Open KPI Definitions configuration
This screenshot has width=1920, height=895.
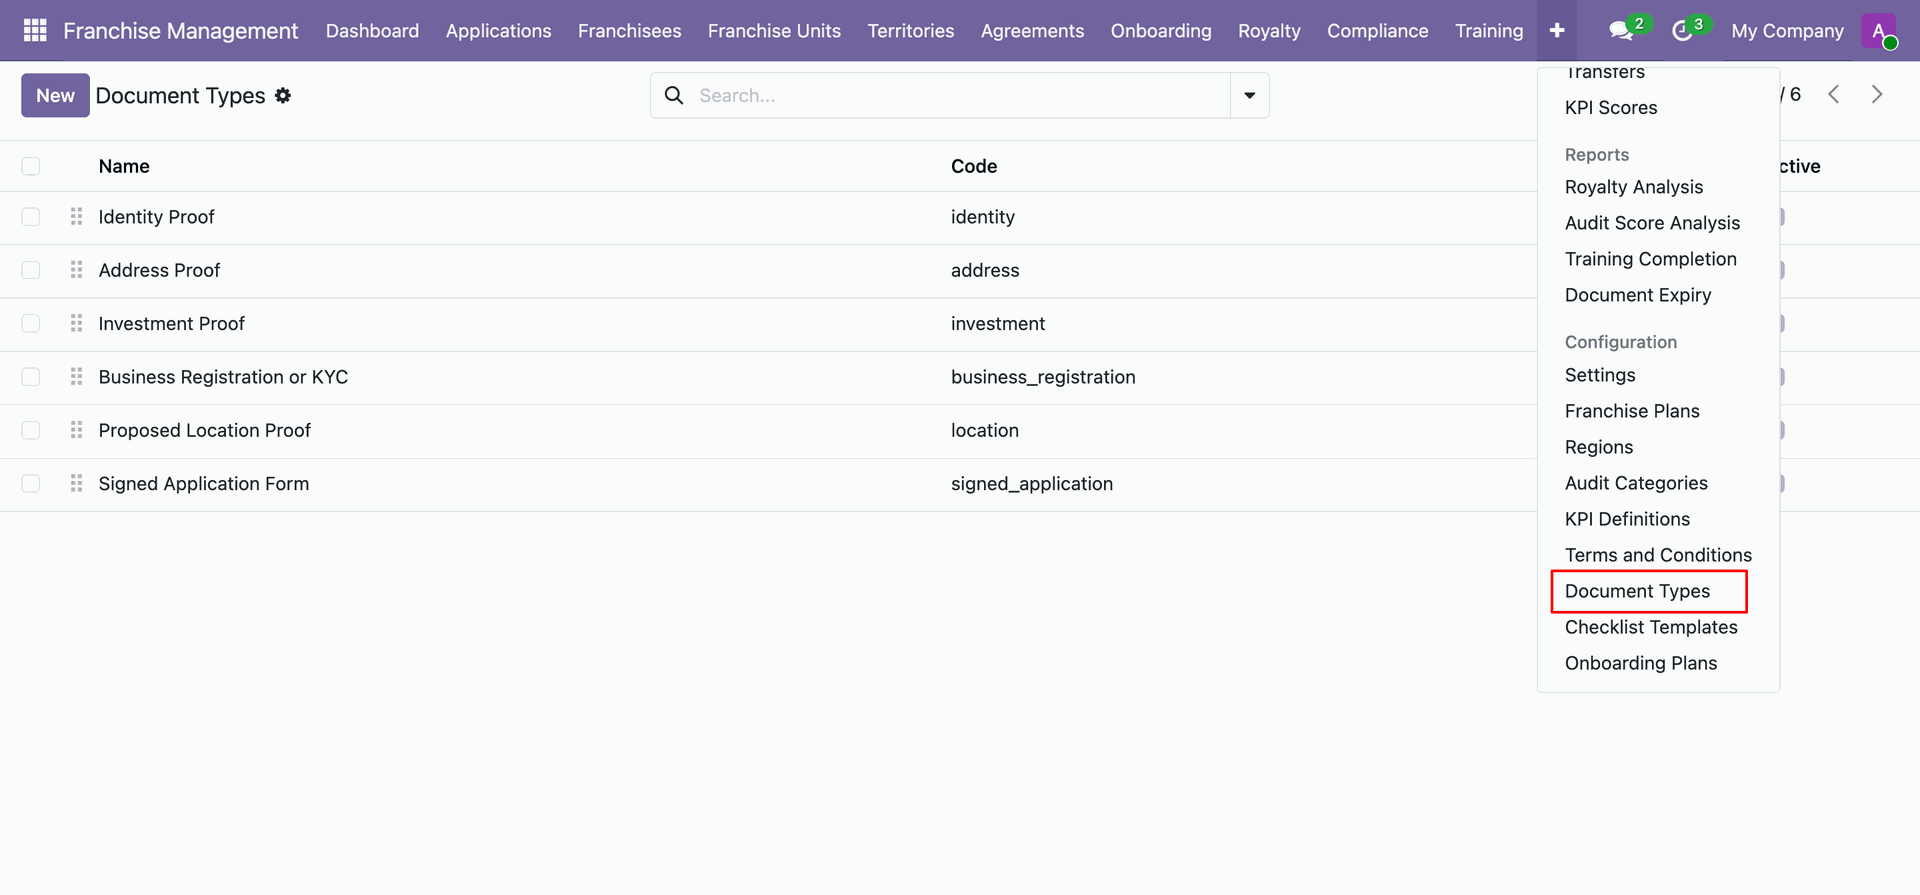click(x=1627, y=519)
